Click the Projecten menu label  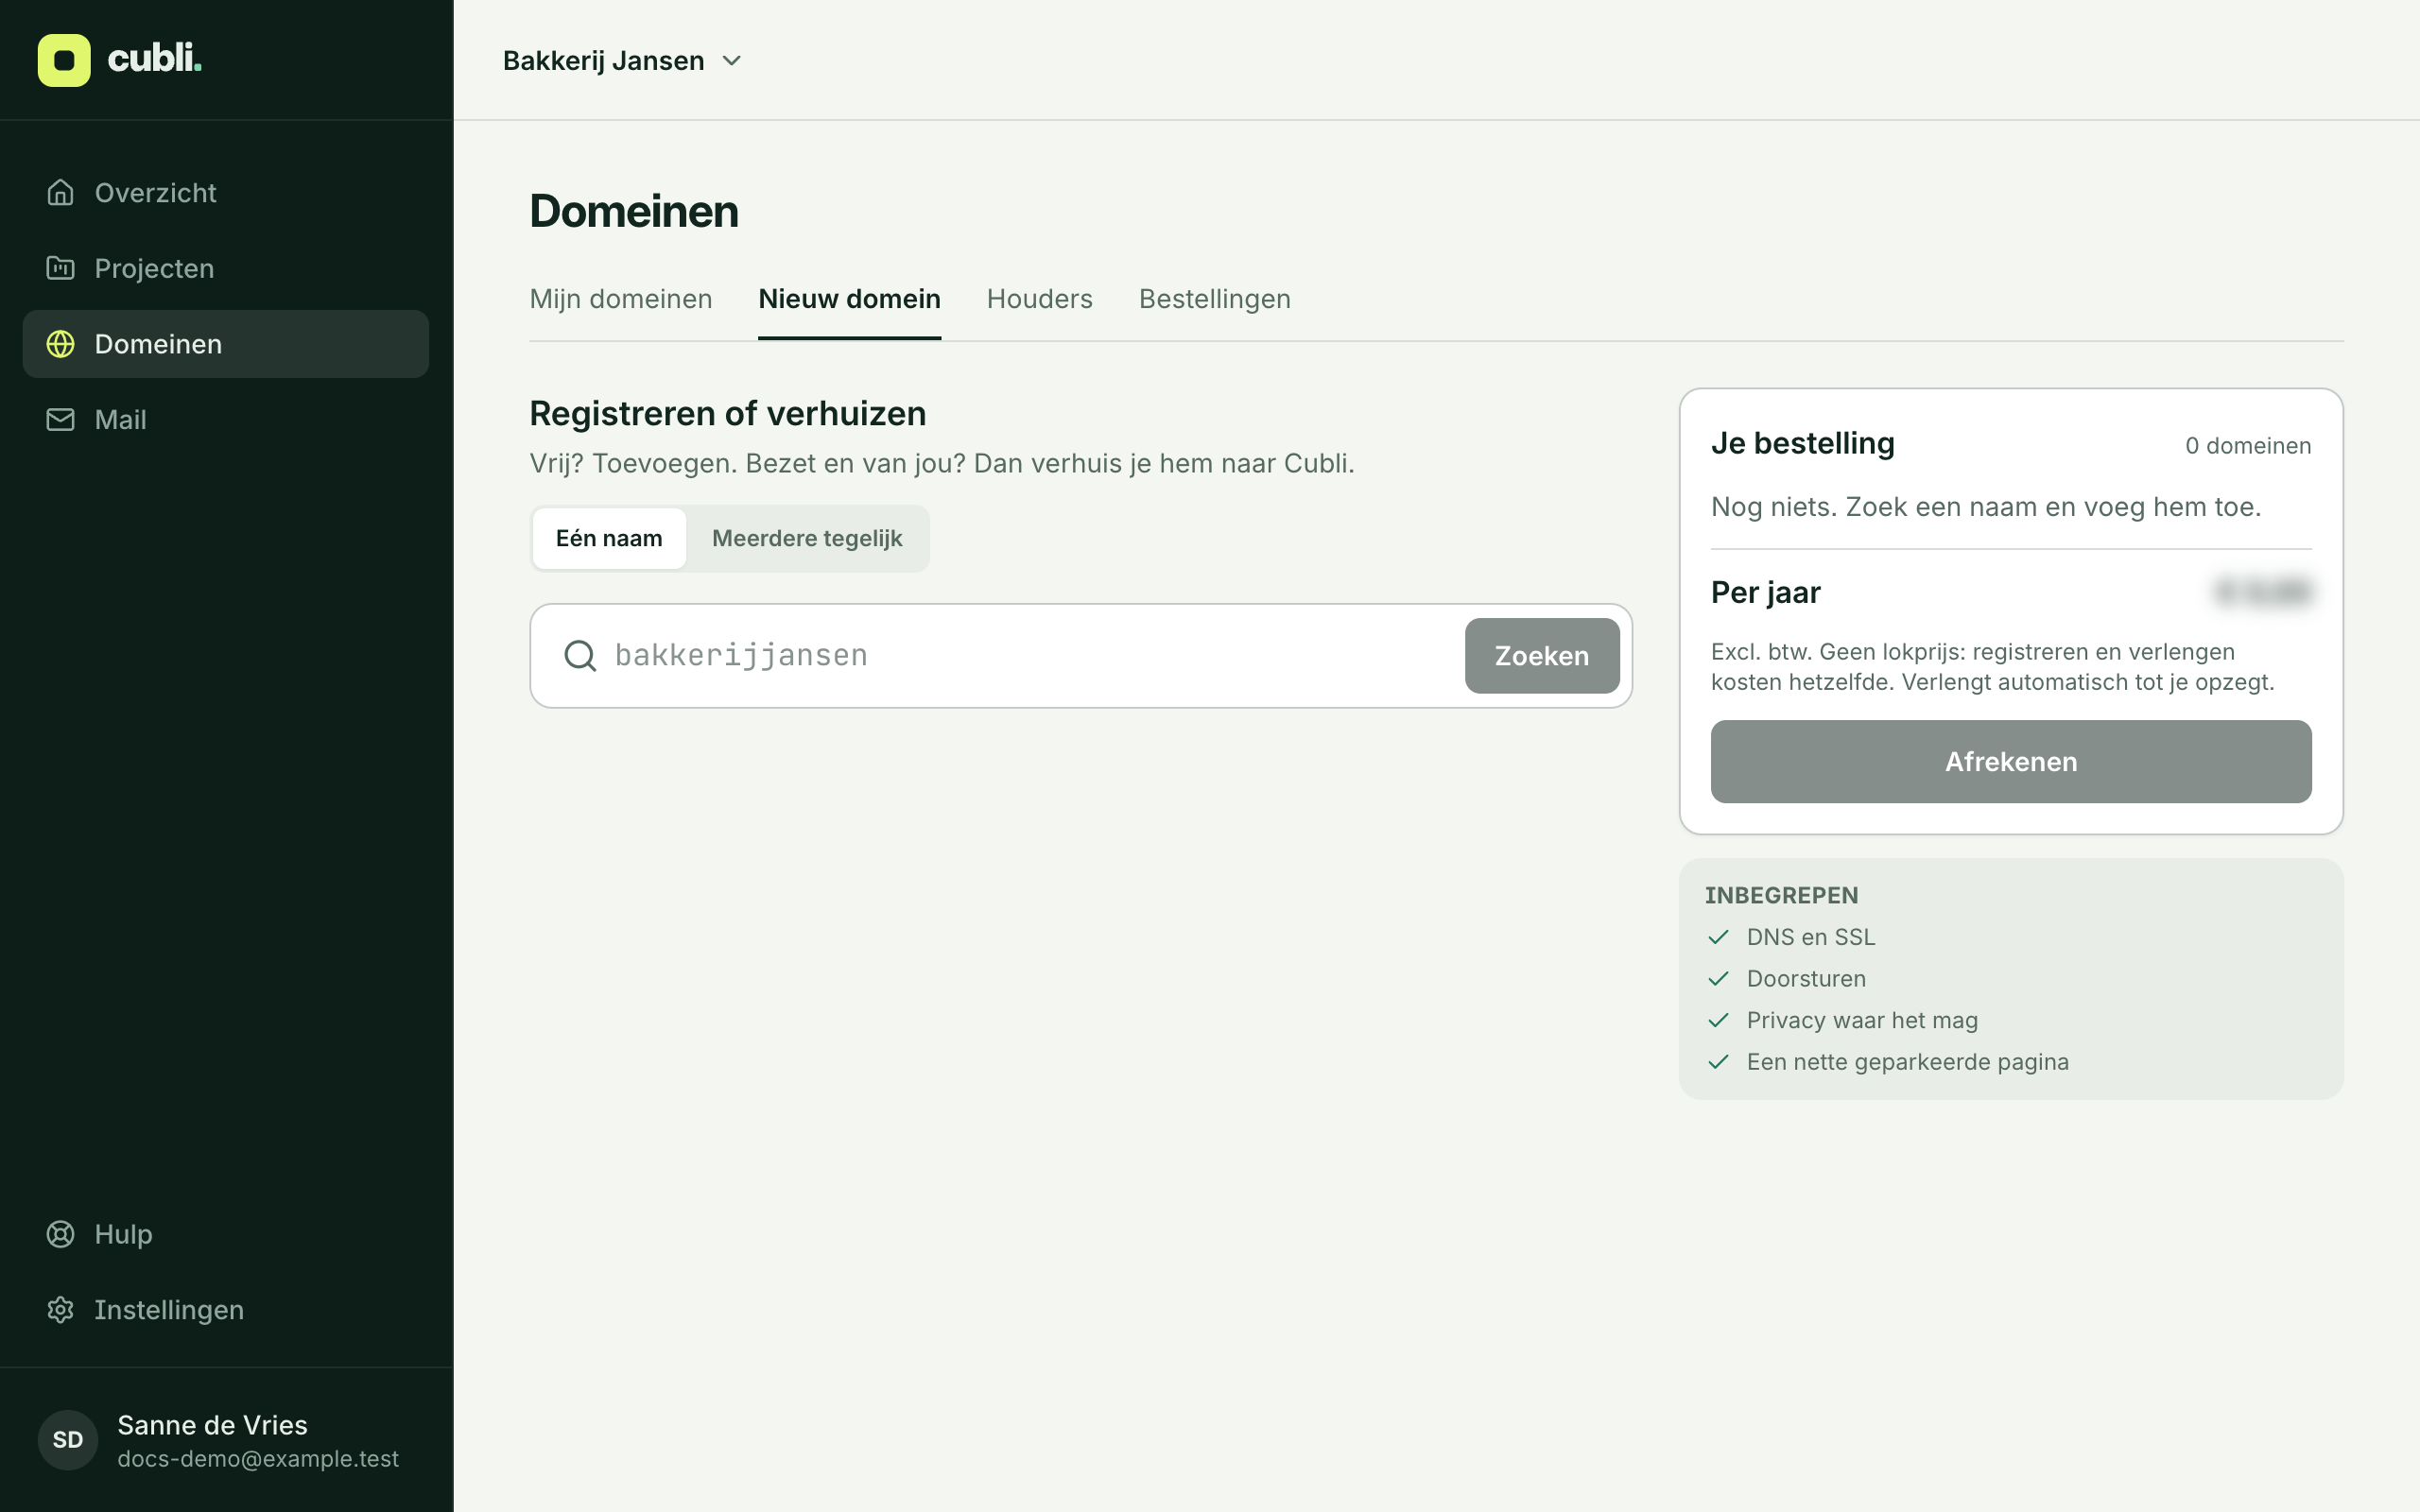(154, 269)
